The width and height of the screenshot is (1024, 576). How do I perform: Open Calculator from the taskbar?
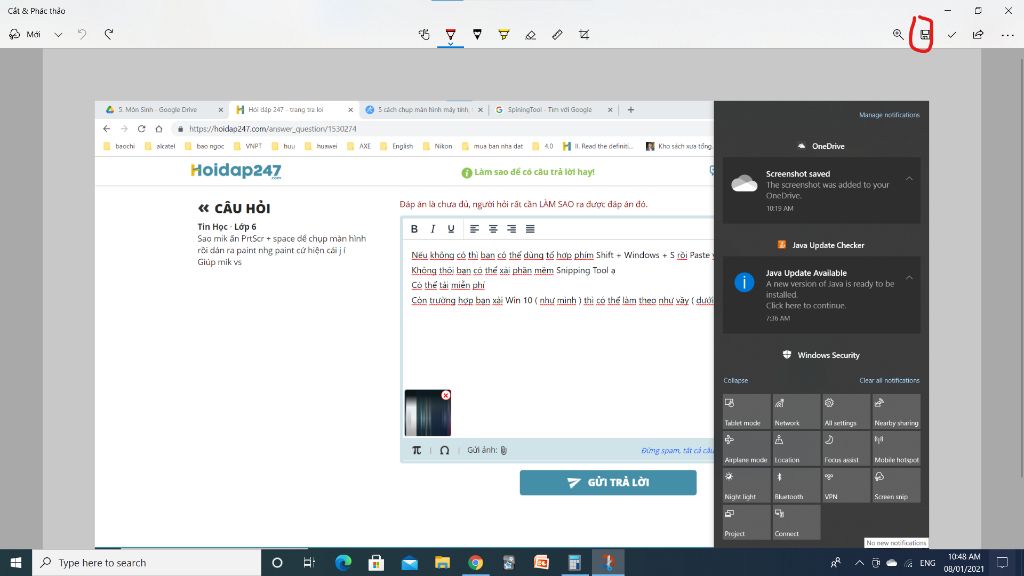pos(575,562)
